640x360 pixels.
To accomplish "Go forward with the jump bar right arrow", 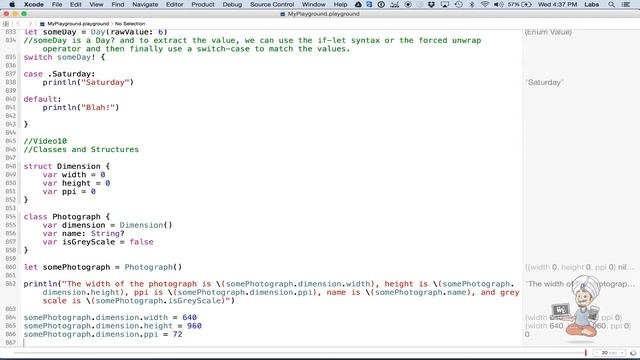I will click(30, 24).
